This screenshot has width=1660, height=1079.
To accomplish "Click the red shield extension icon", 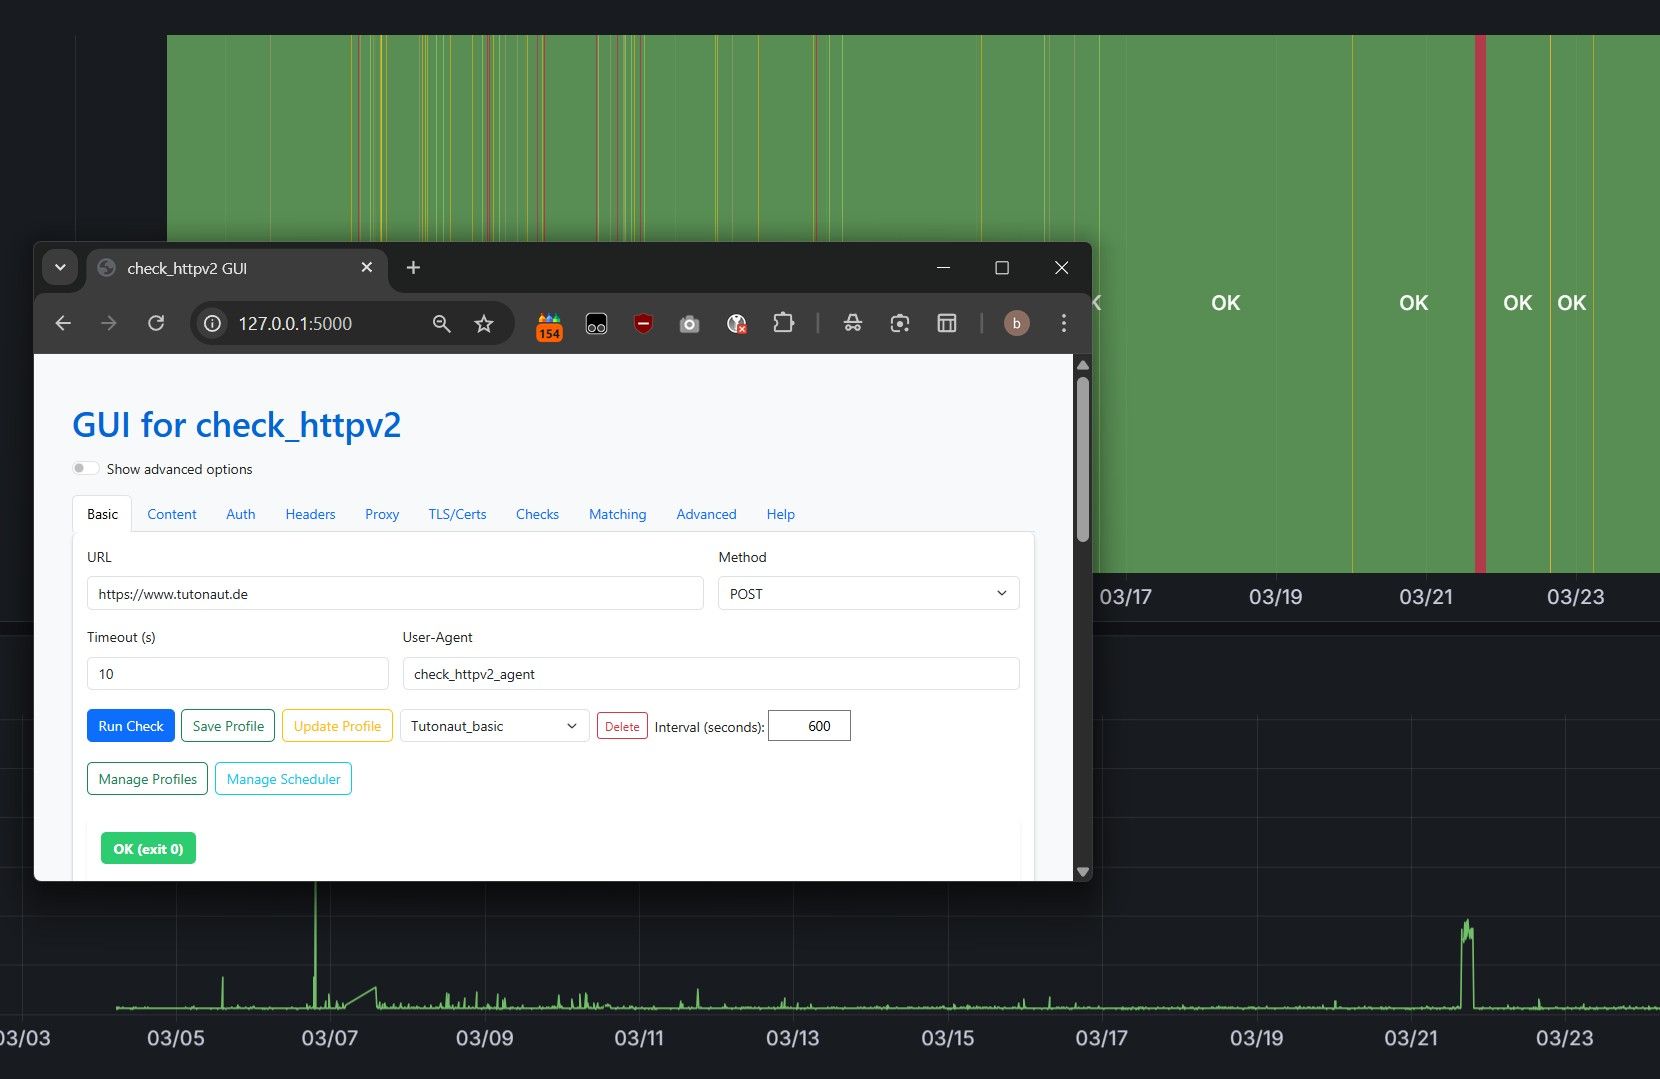I will (643, 323).
